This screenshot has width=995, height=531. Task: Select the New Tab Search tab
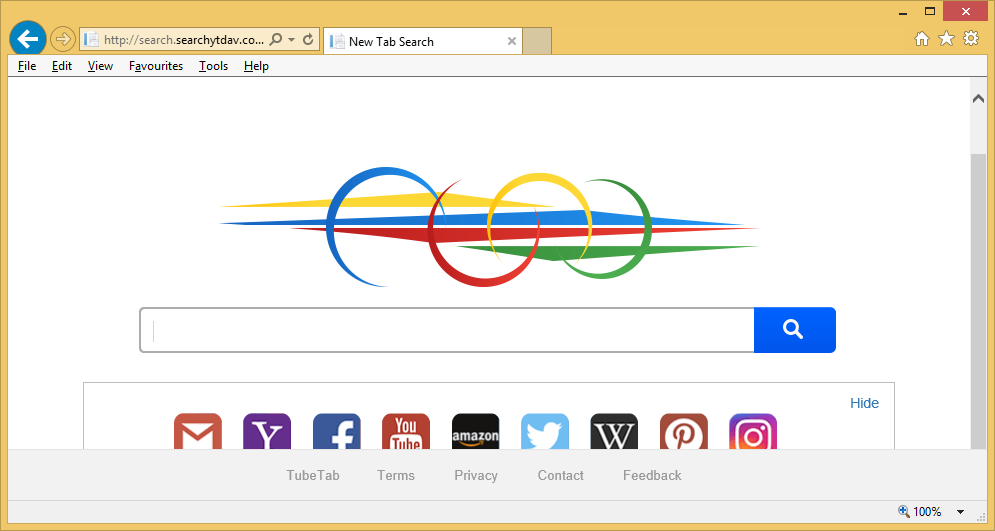tap(422, 41)
